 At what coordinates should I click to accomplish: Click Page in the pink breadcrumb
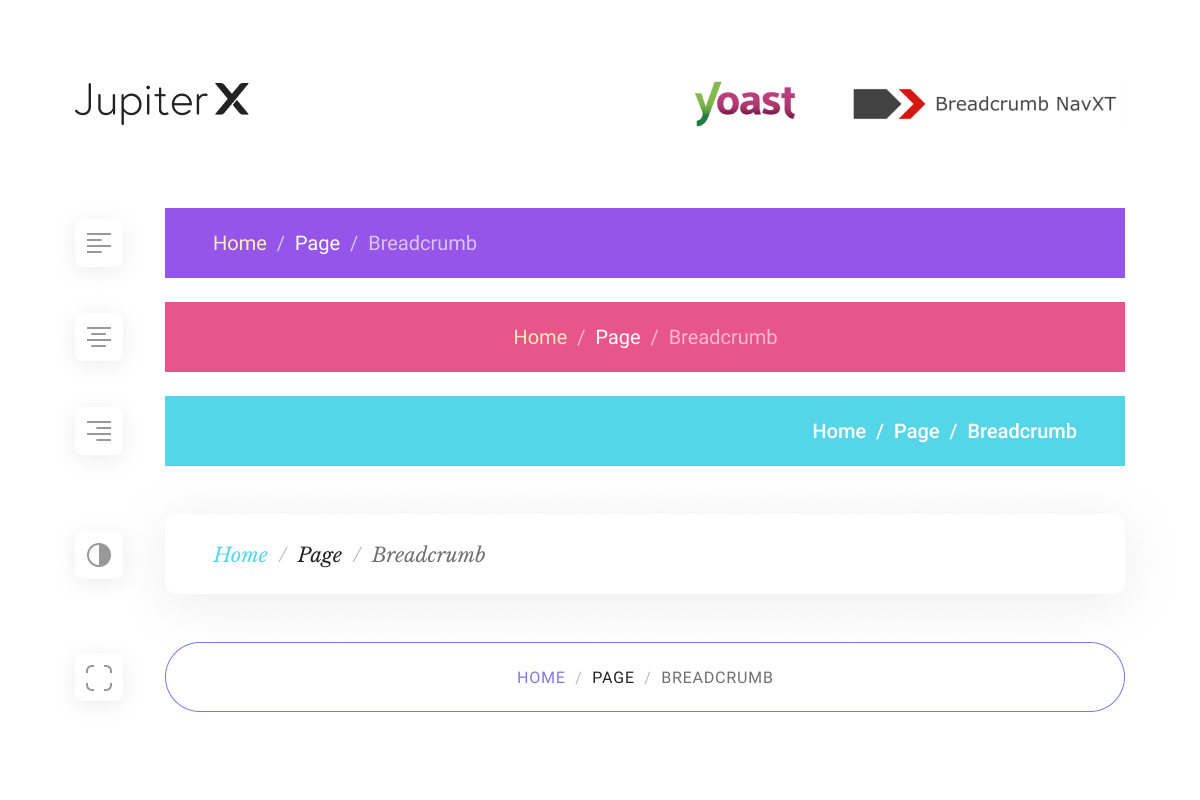click(617, 337)
